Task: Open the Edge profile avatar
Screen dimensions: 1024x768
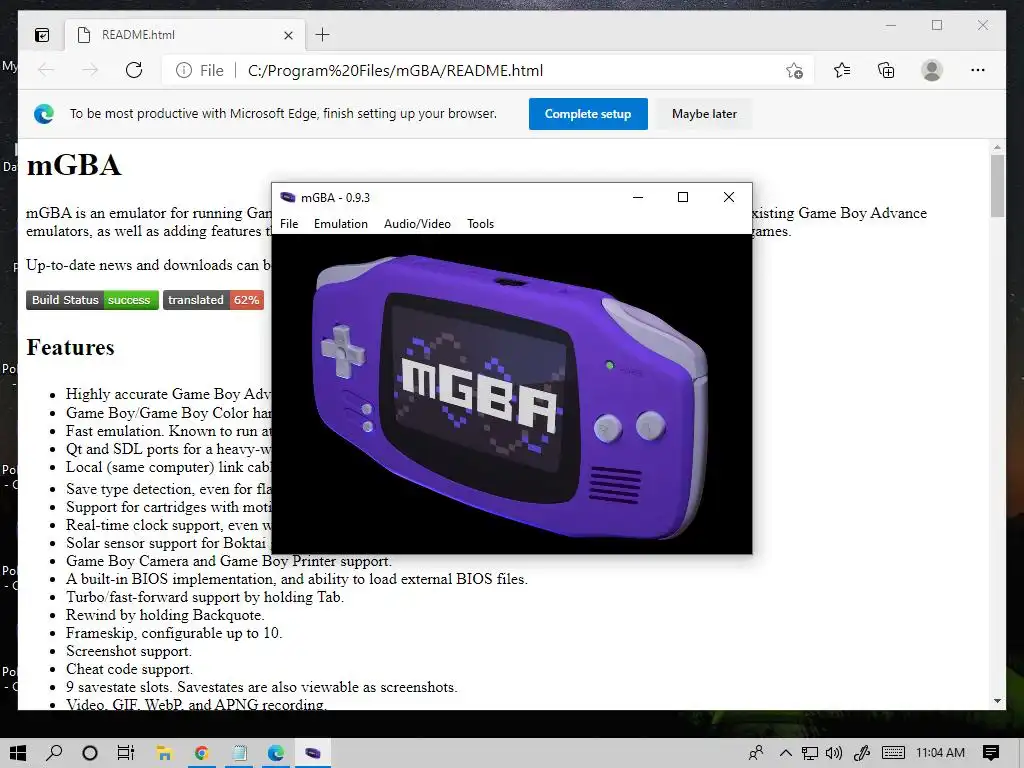Action: [932, 70]
